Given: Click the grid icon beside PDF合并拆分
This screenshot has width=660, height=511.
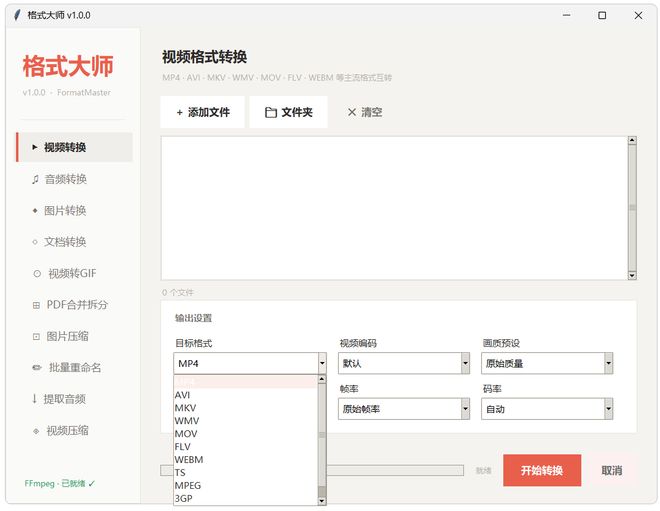Looking at the screenshot, I should click(x=36, y=305).
